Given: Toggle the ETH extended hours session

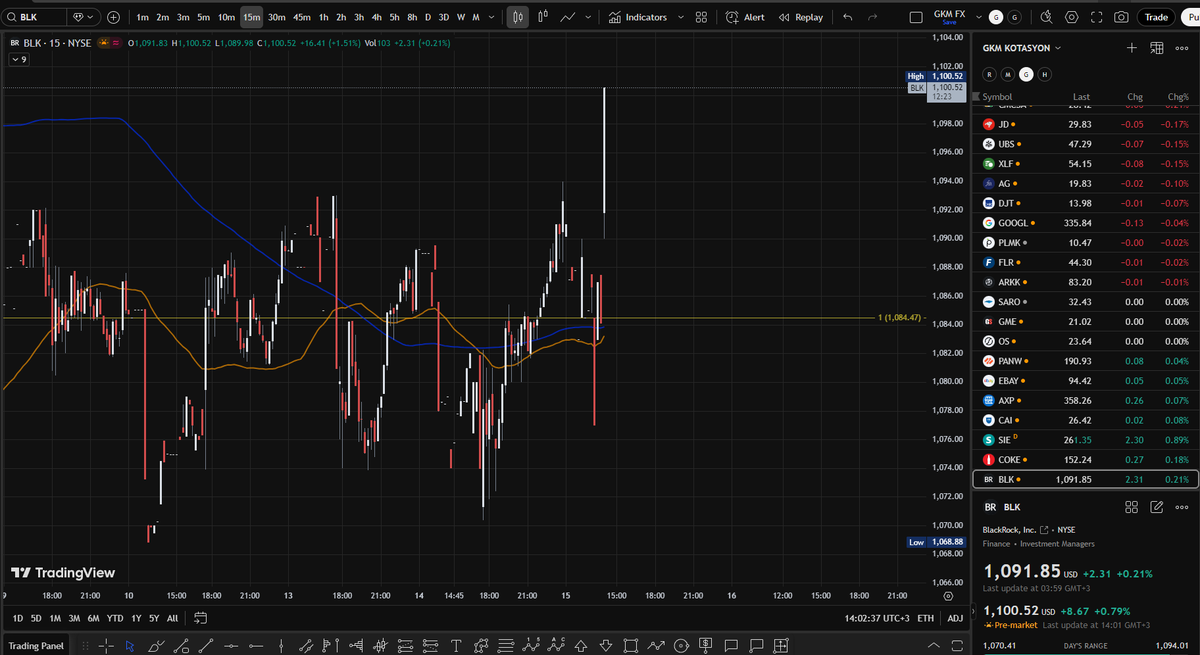Looking at the screenshot, I should tap(926, 618).
